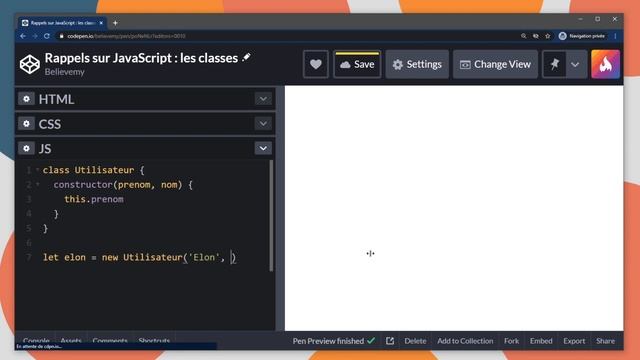Fold constructor block on line 2
This screenshot has width=640, height=360.
[x=37, y=184]
